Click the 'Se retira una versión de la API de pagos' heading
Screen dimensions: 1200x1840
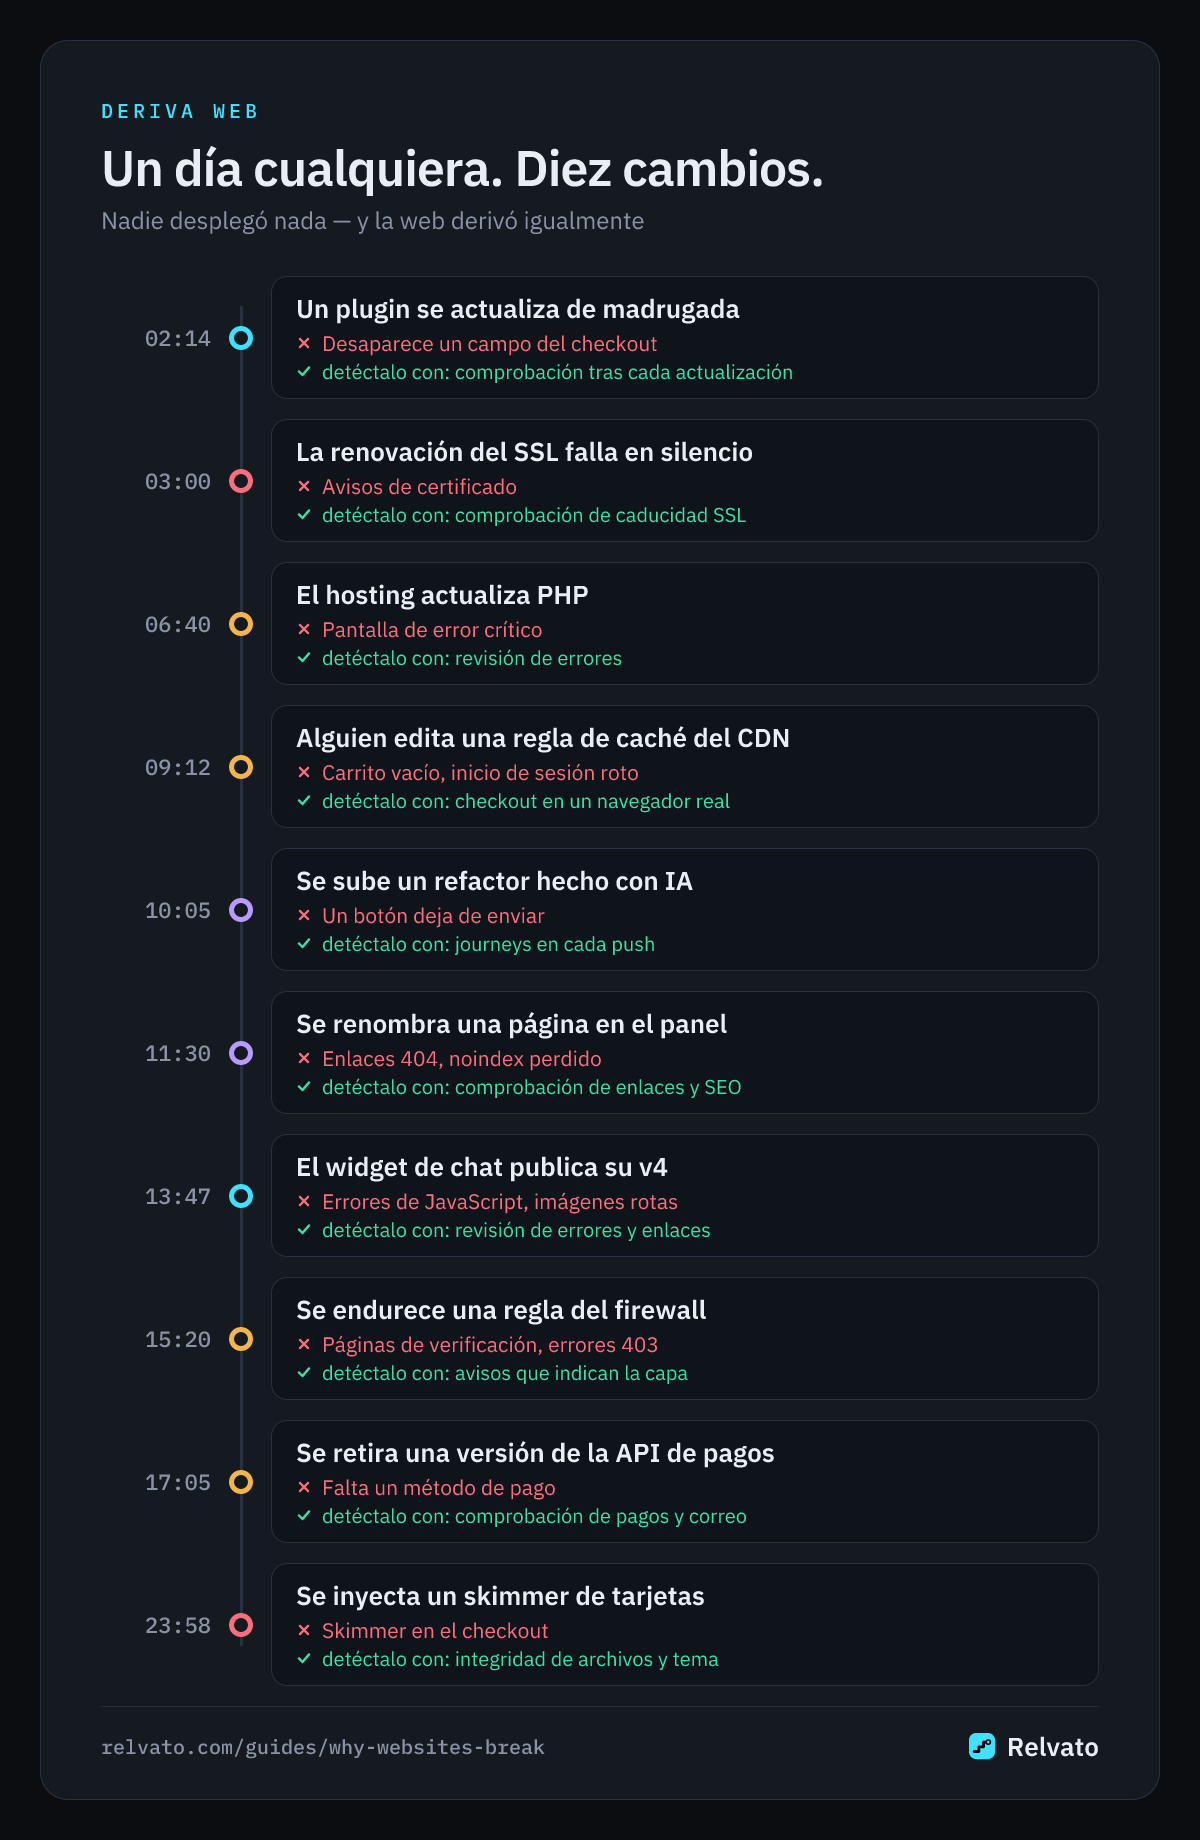(x=535, y=1453)
